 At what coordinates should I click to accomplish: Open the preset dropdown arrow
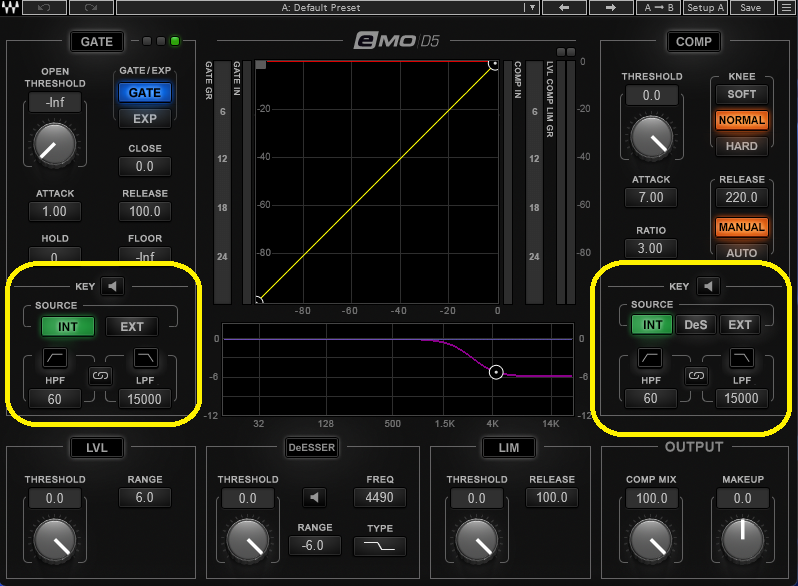(533, 8)
